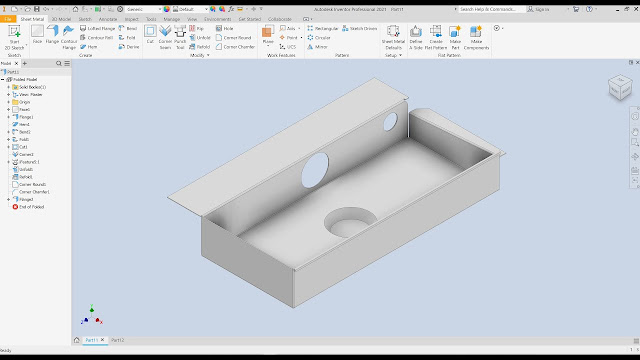Click the Search Help & Commands field
This screenshot has height=360, width=640.
click(490, 9)
